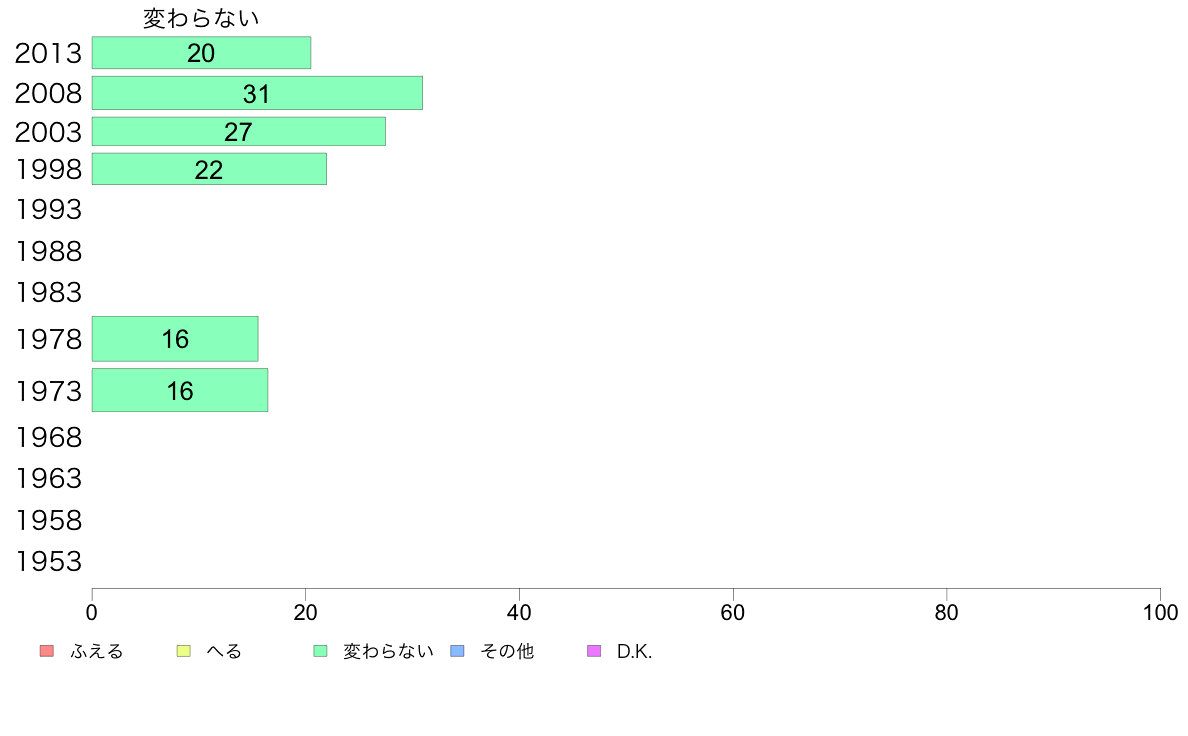Screen dimensions: 1188x736
Task: Select the 1973 bar showing 16
Action: click(180, 390)
